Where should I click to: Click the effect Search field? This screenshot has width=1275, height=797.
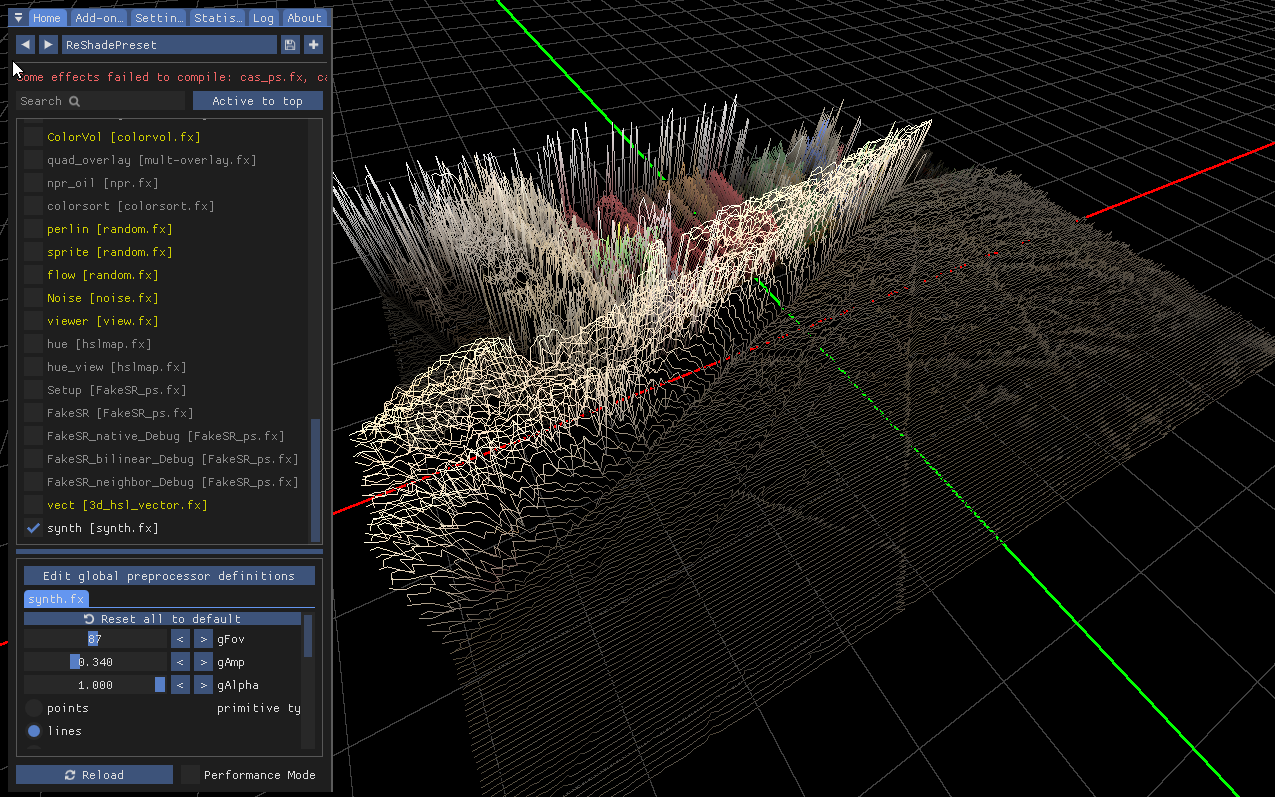[x=100, y=101]
